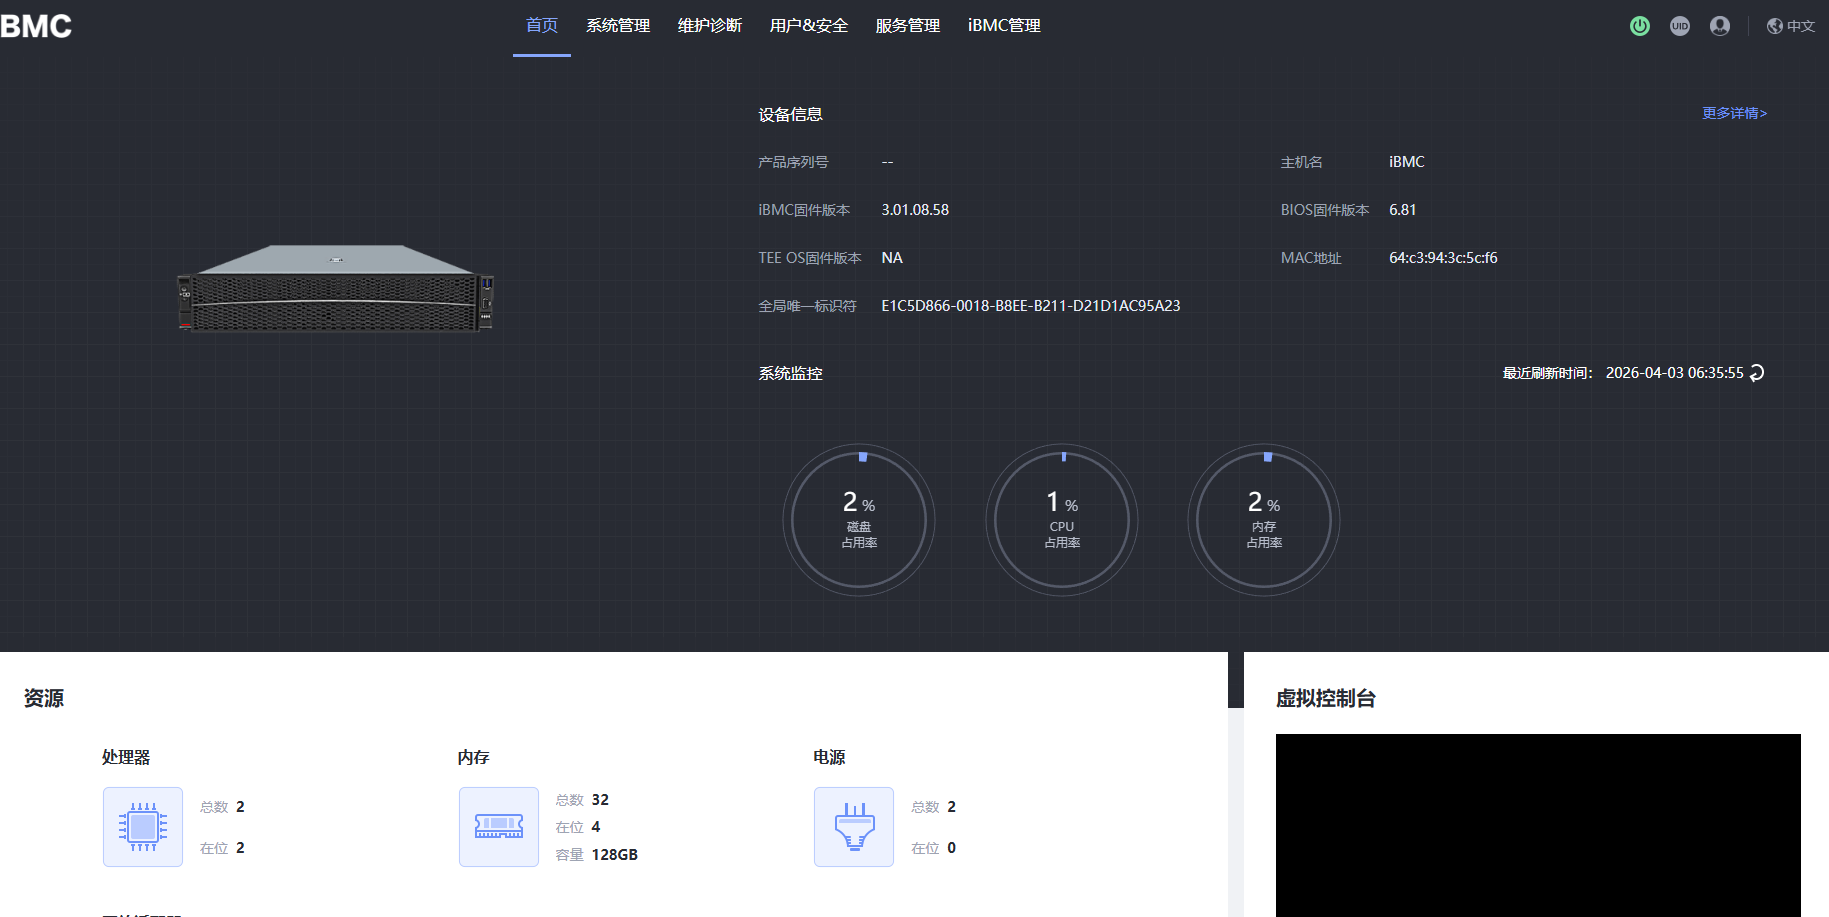Screen dimensions: 1829x917
Task: Open the 用户&安全 menu
Action: click(809, 26)
